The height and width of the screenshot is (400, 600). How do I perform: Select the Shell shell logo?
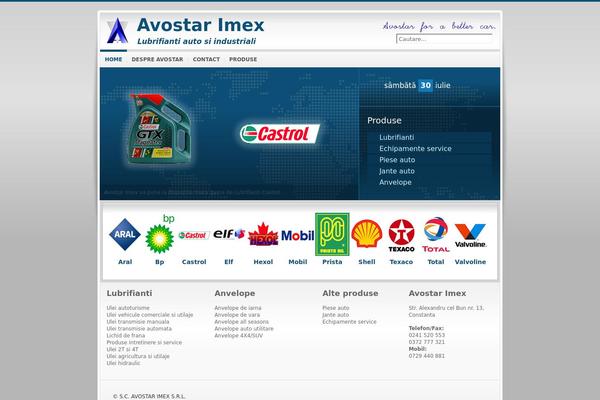pyautogui.click(x=367, y=233)
